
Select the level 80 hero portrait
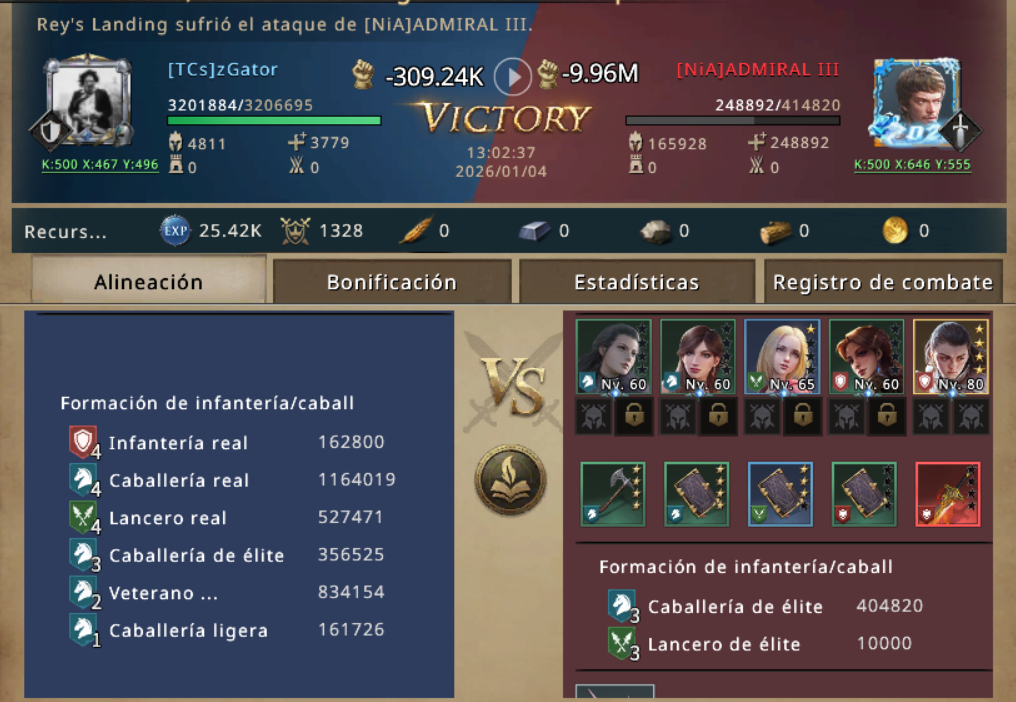tap(951, 357)
